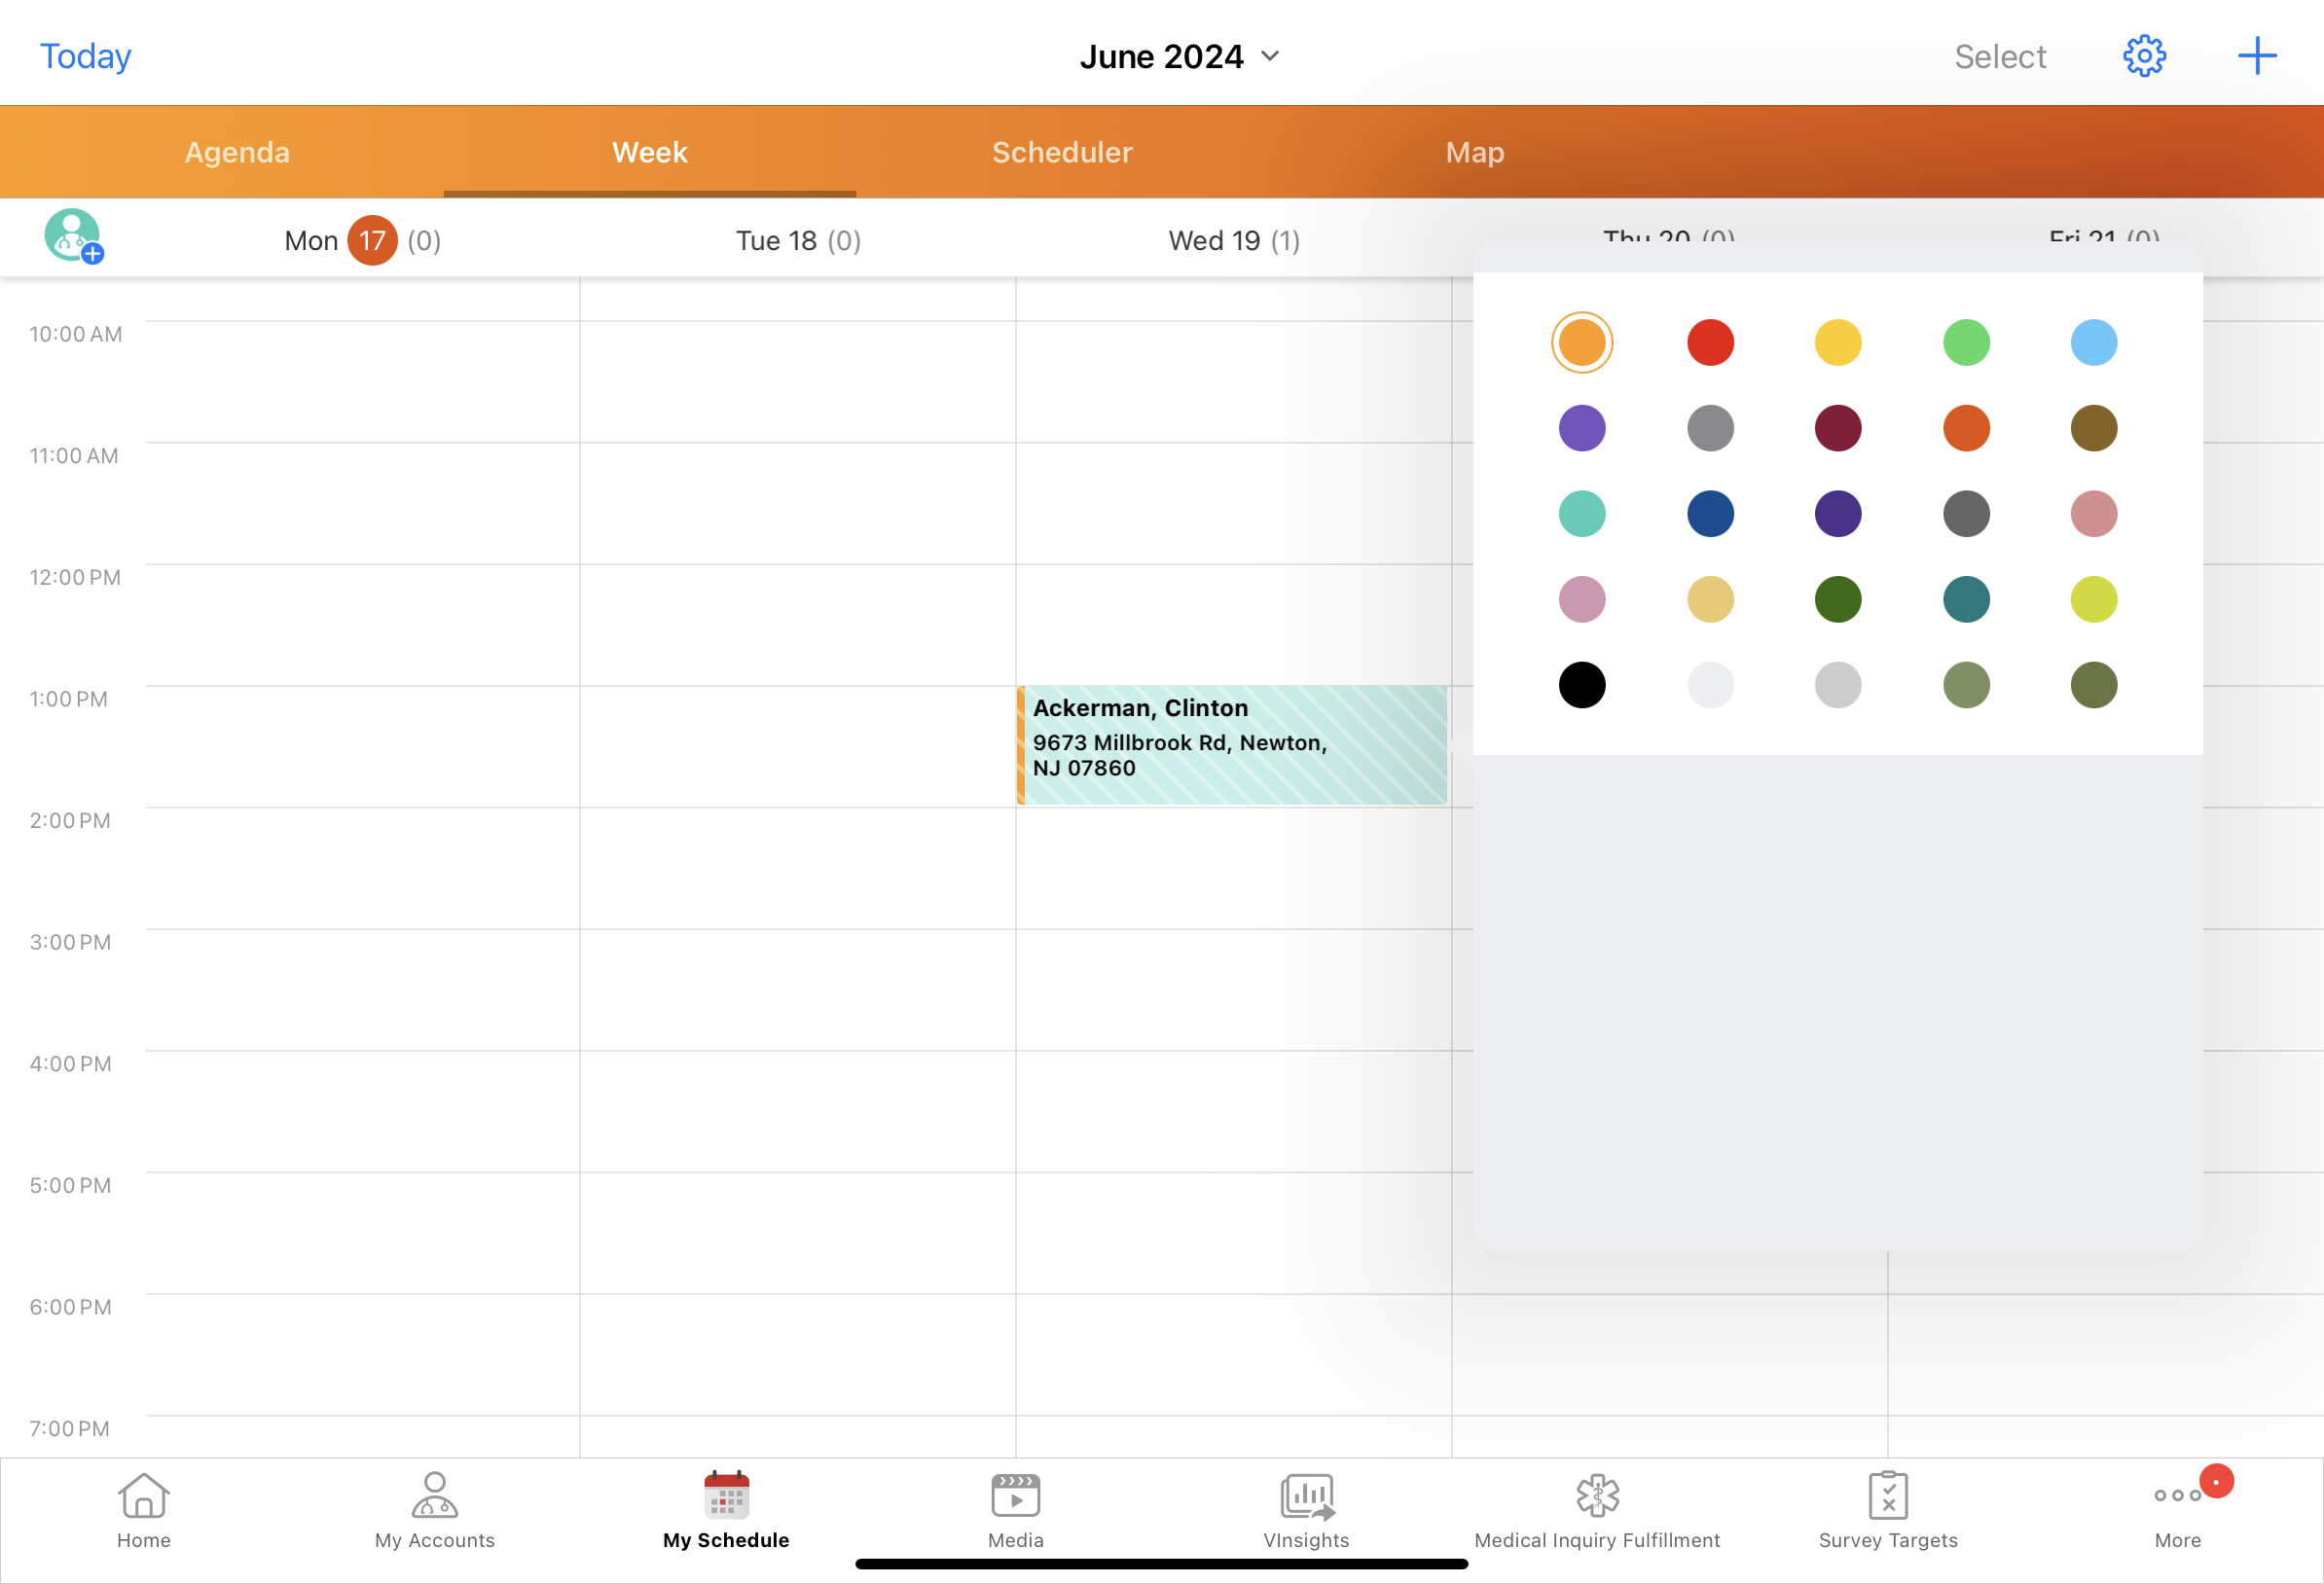The image size is (2324, 1584).
Task: Pick the red color swatch
Action: [1710, 343]
